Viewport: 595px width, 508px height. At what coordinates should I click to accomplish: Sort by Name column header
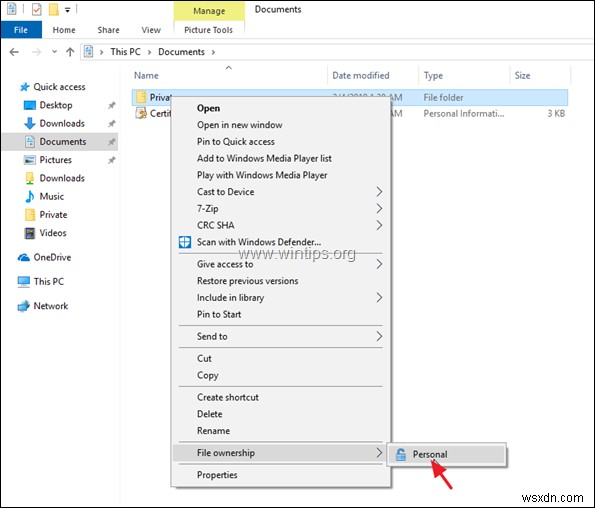point(229,75)
